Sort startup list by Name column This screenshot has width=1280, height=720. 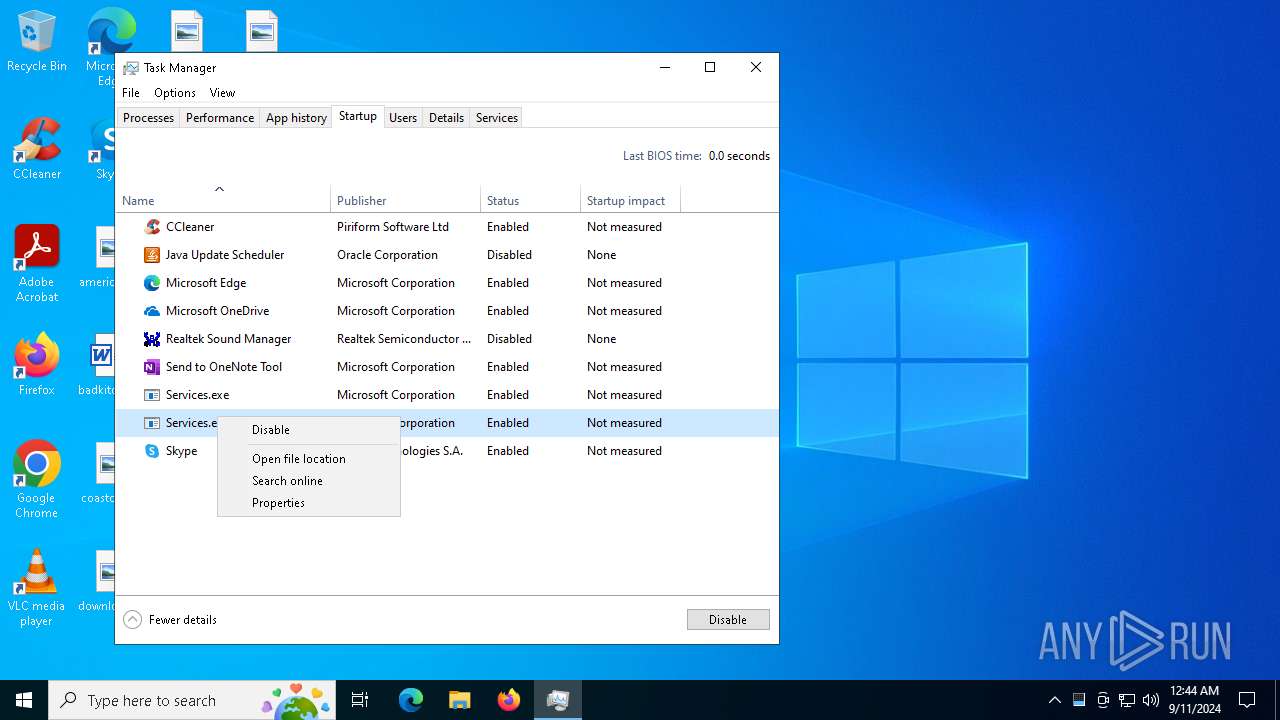[223, 200]
